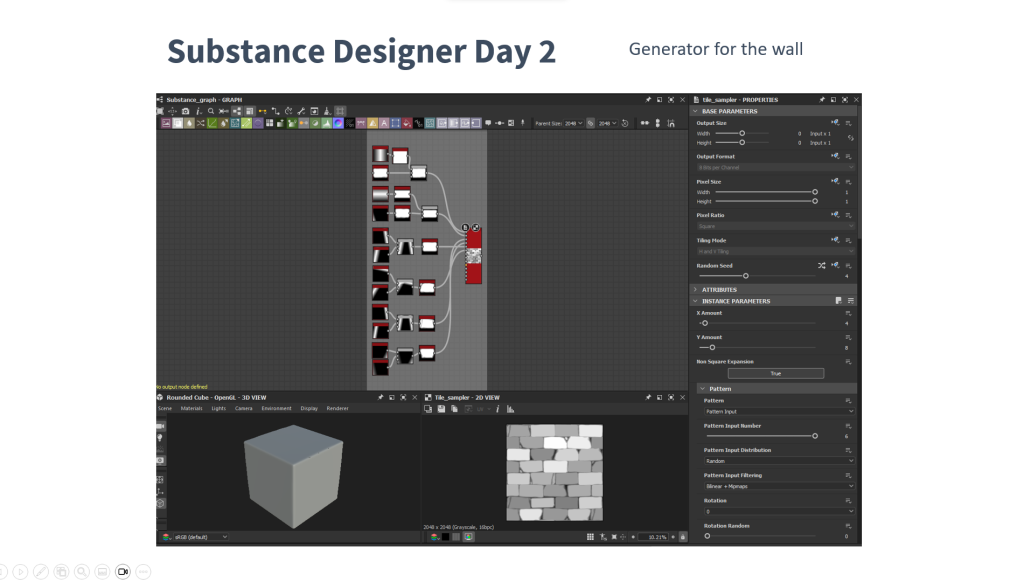Open the Environment menu in 3D view

click(276, 408)
